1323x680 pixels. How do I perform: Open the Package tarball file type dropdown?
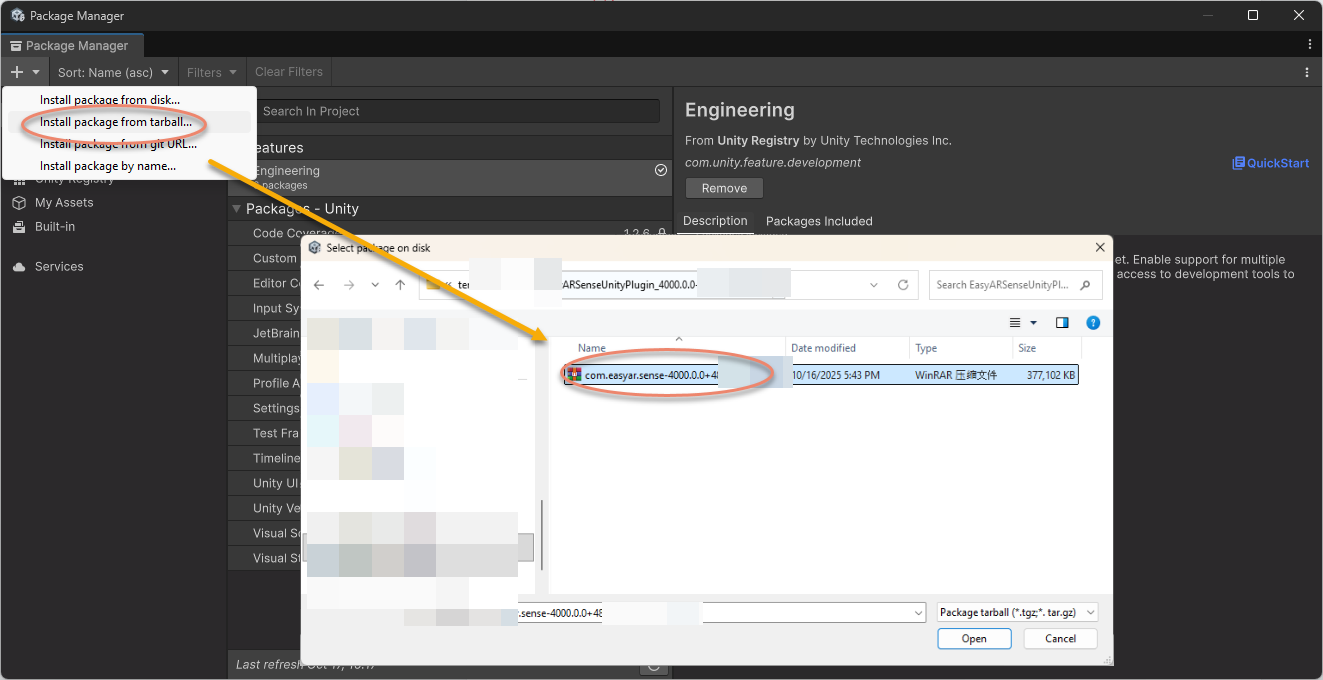(1018, 612)
